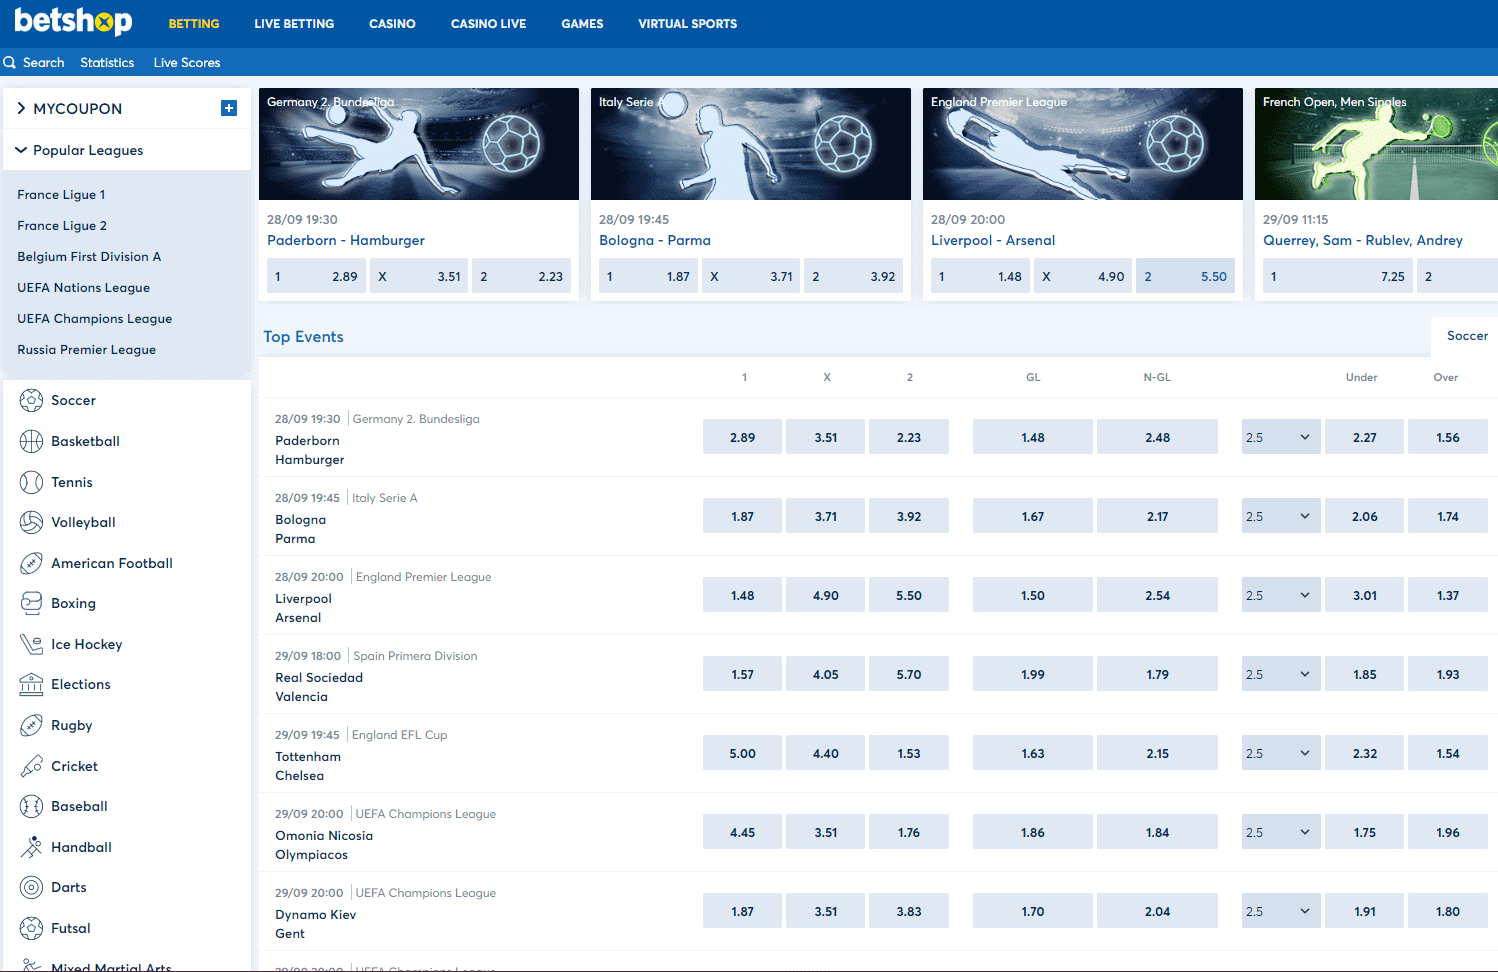Viewport: 1498px width, 972px height.
Task: Open 2.5 goals dropdown for Omonia Nicosia match
Action: 1281,832
